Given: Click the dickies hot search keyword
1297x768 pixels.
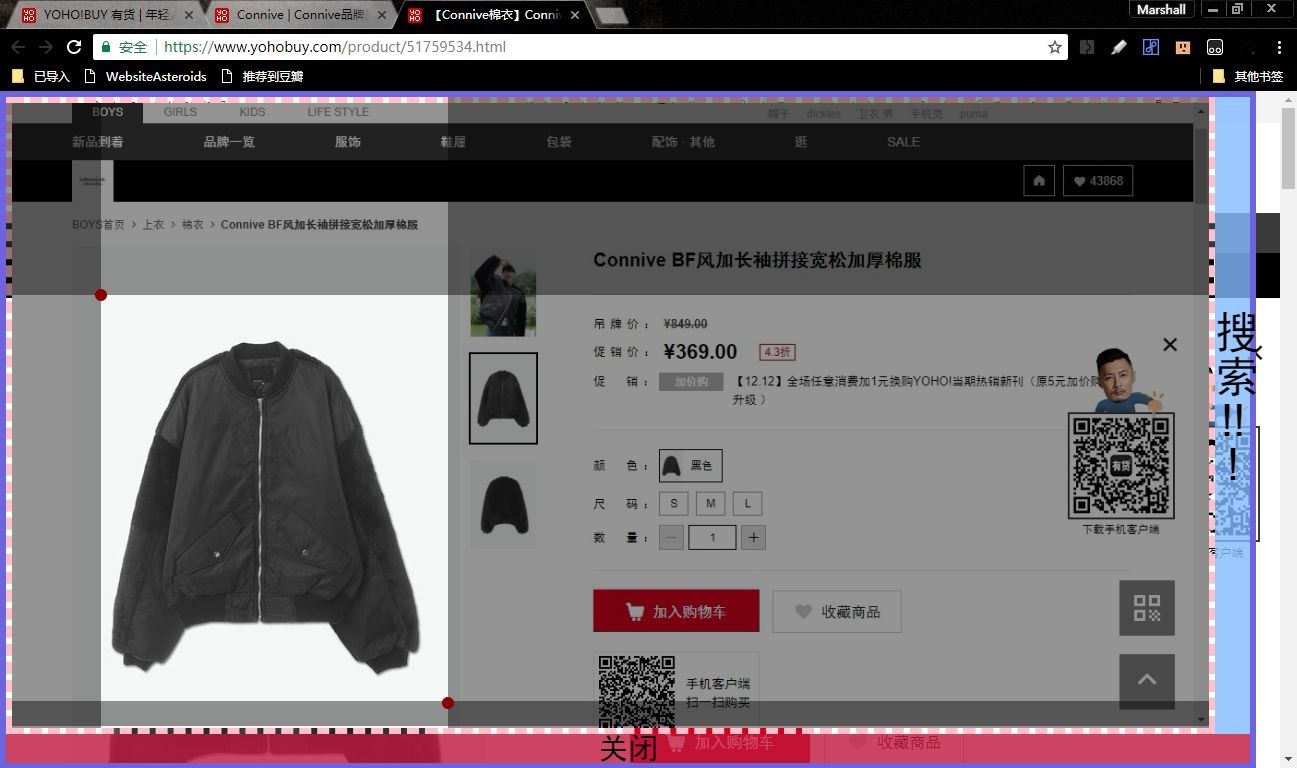Looking at the screenshot, I should point(823,114).
